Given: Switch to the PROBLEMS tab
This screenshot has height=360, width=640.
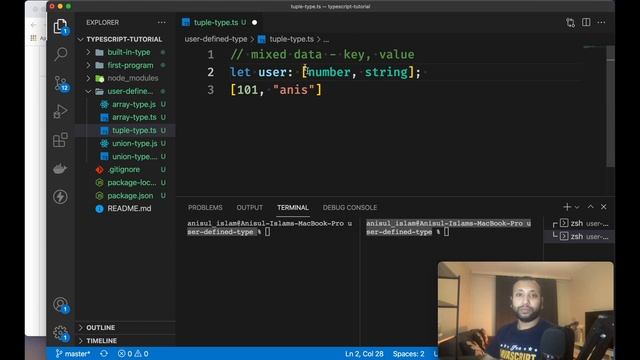Looking at the screenshot, I should tap(205, 207).
